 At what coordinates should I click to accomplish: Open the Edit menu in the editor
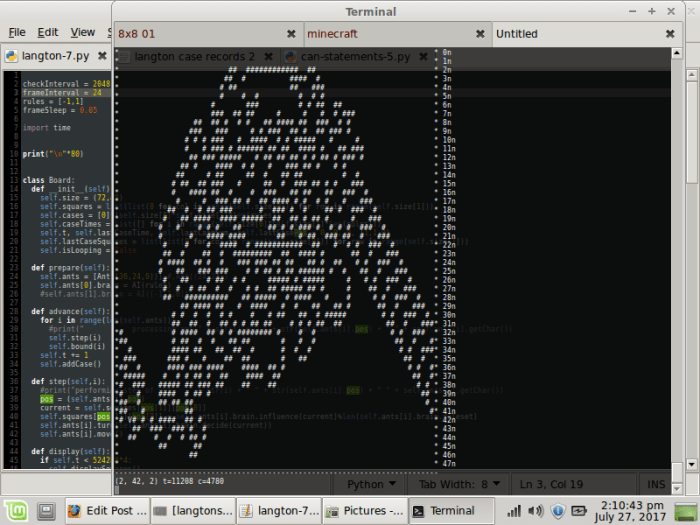click(x=48, y=32)
